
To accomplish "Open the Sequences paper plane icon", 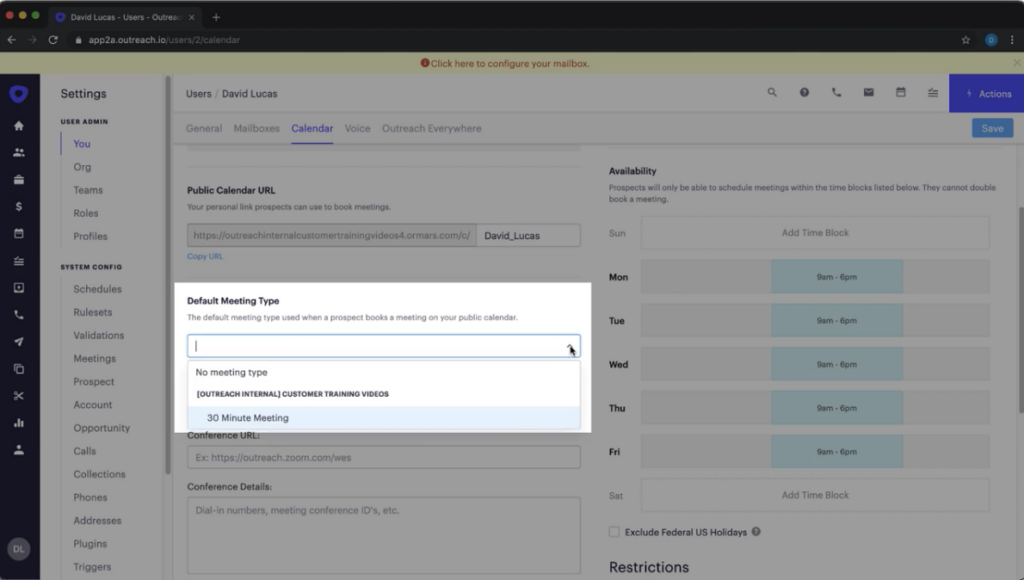I will 19,342.
